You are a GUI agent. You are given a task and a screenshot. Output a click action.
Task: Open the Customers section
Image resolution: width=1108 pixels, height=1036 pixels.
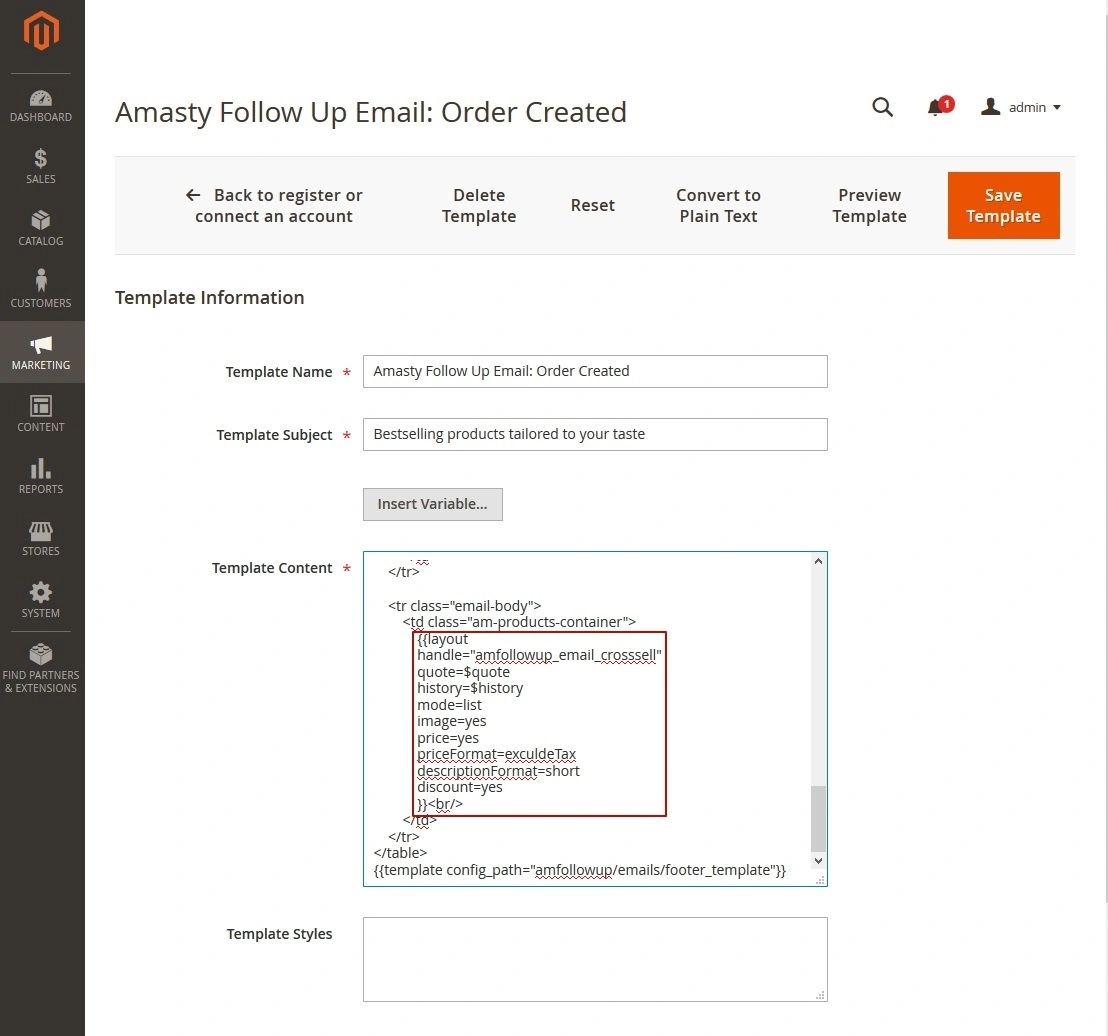[x=40, y=290]
